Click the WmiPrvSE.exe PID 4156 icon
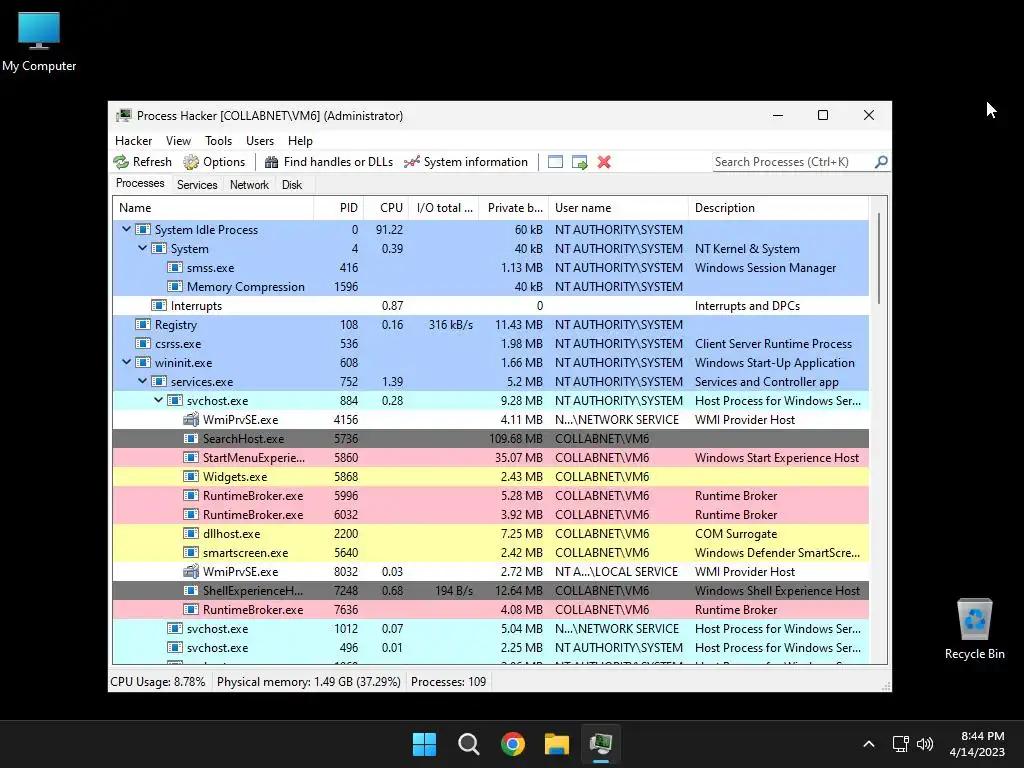 point(191,419)
